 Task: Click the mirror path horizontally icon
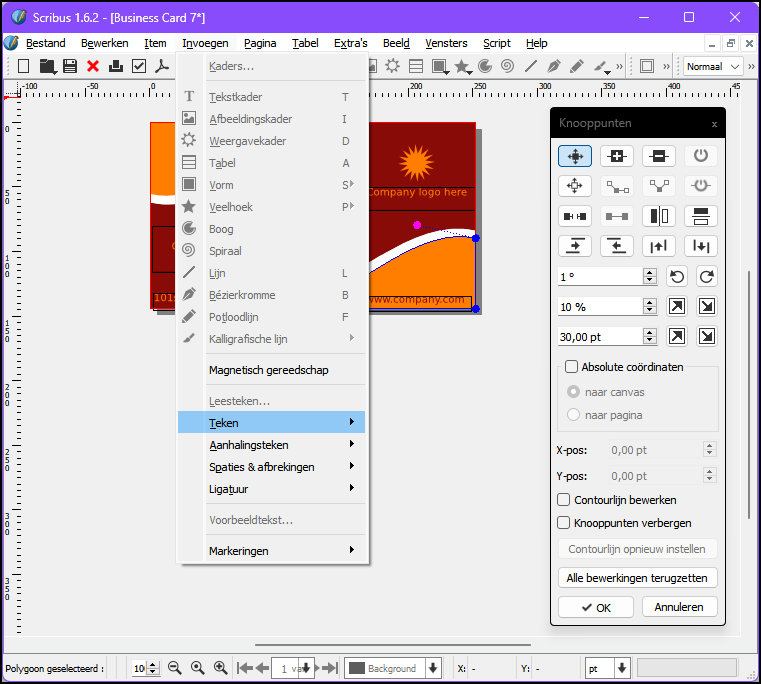click(x=659, y=216)
